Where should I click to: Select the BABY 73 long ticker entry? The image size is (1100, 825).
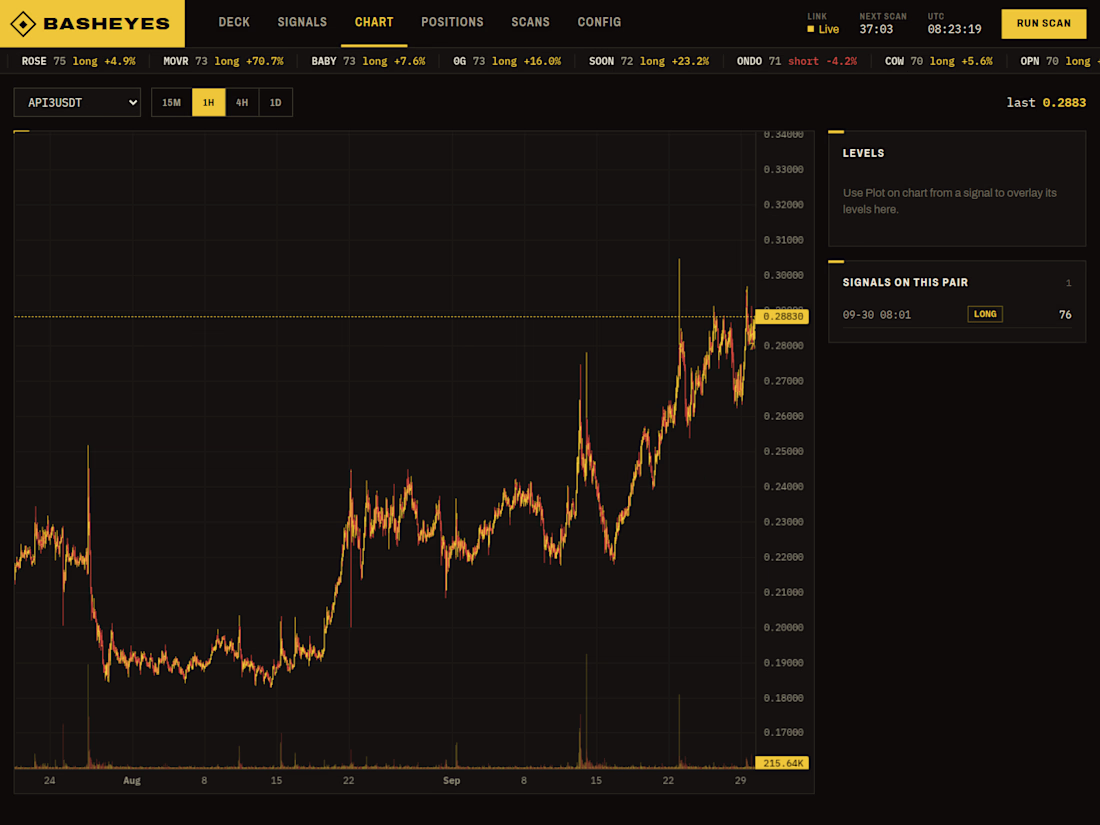coord(368,61)
